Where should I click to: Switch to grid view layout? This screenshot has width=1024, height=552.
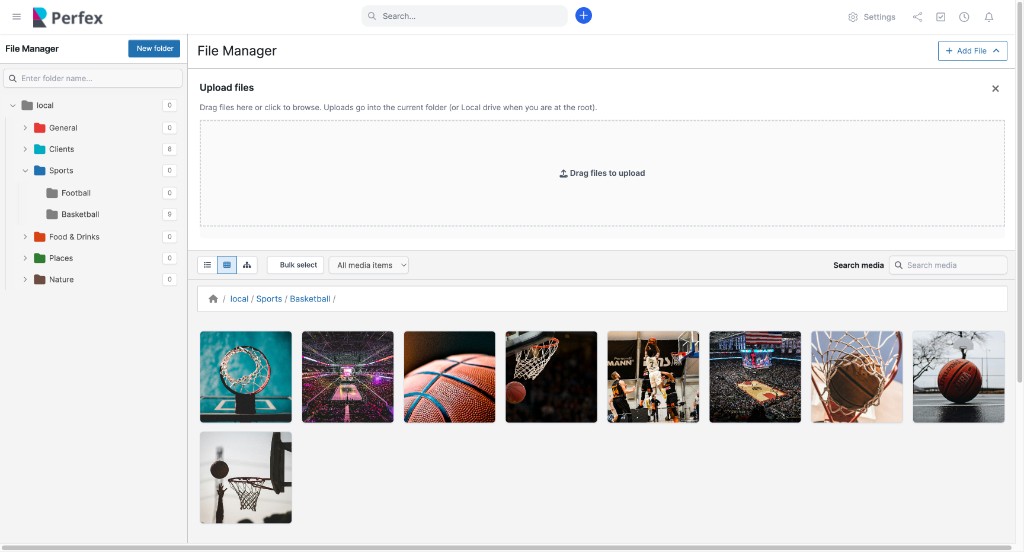click(227, 265)
